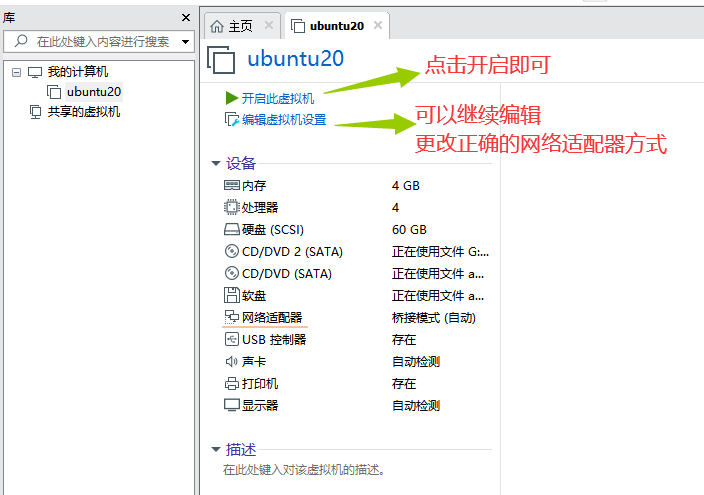Click the 网络适配器 device label
704x495 pixels.
tap(272, 318)
